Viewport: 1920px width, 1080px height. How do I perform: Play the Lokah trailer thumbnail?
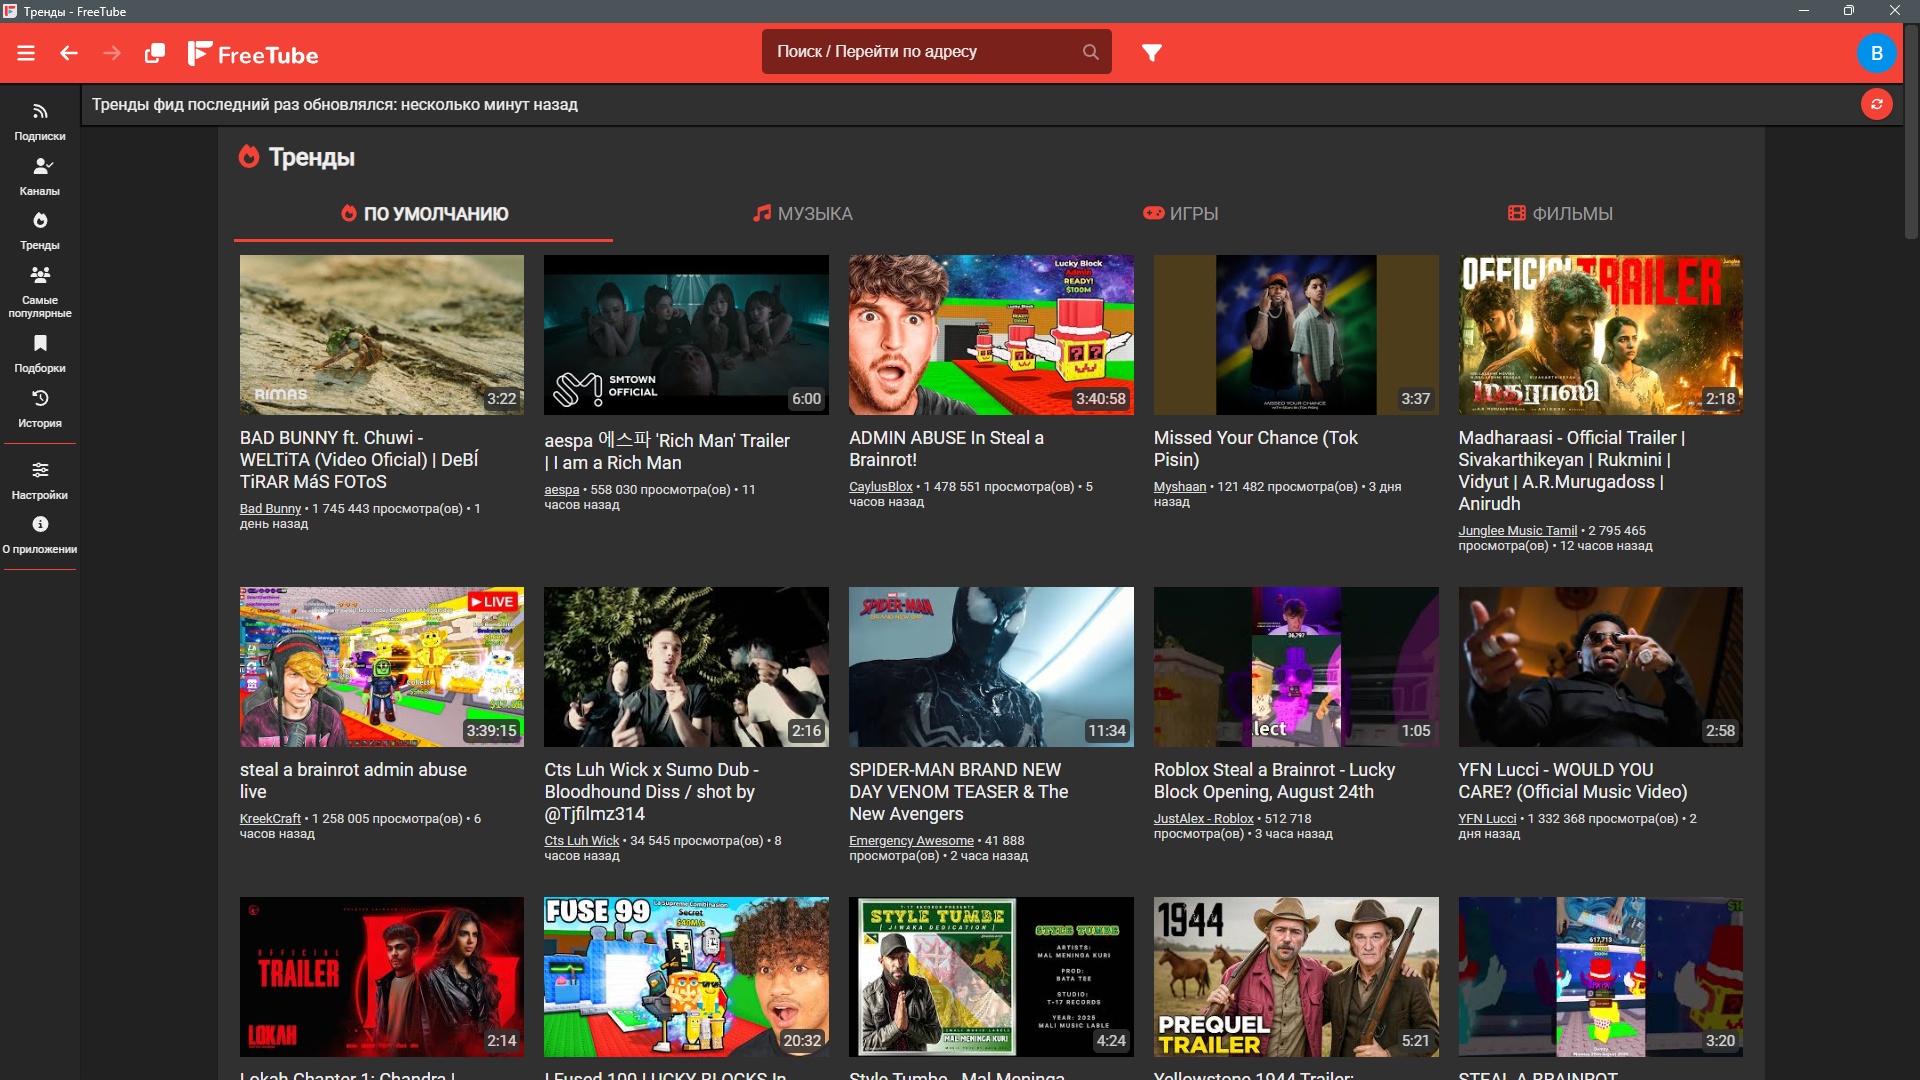click(x=382, y=977)
